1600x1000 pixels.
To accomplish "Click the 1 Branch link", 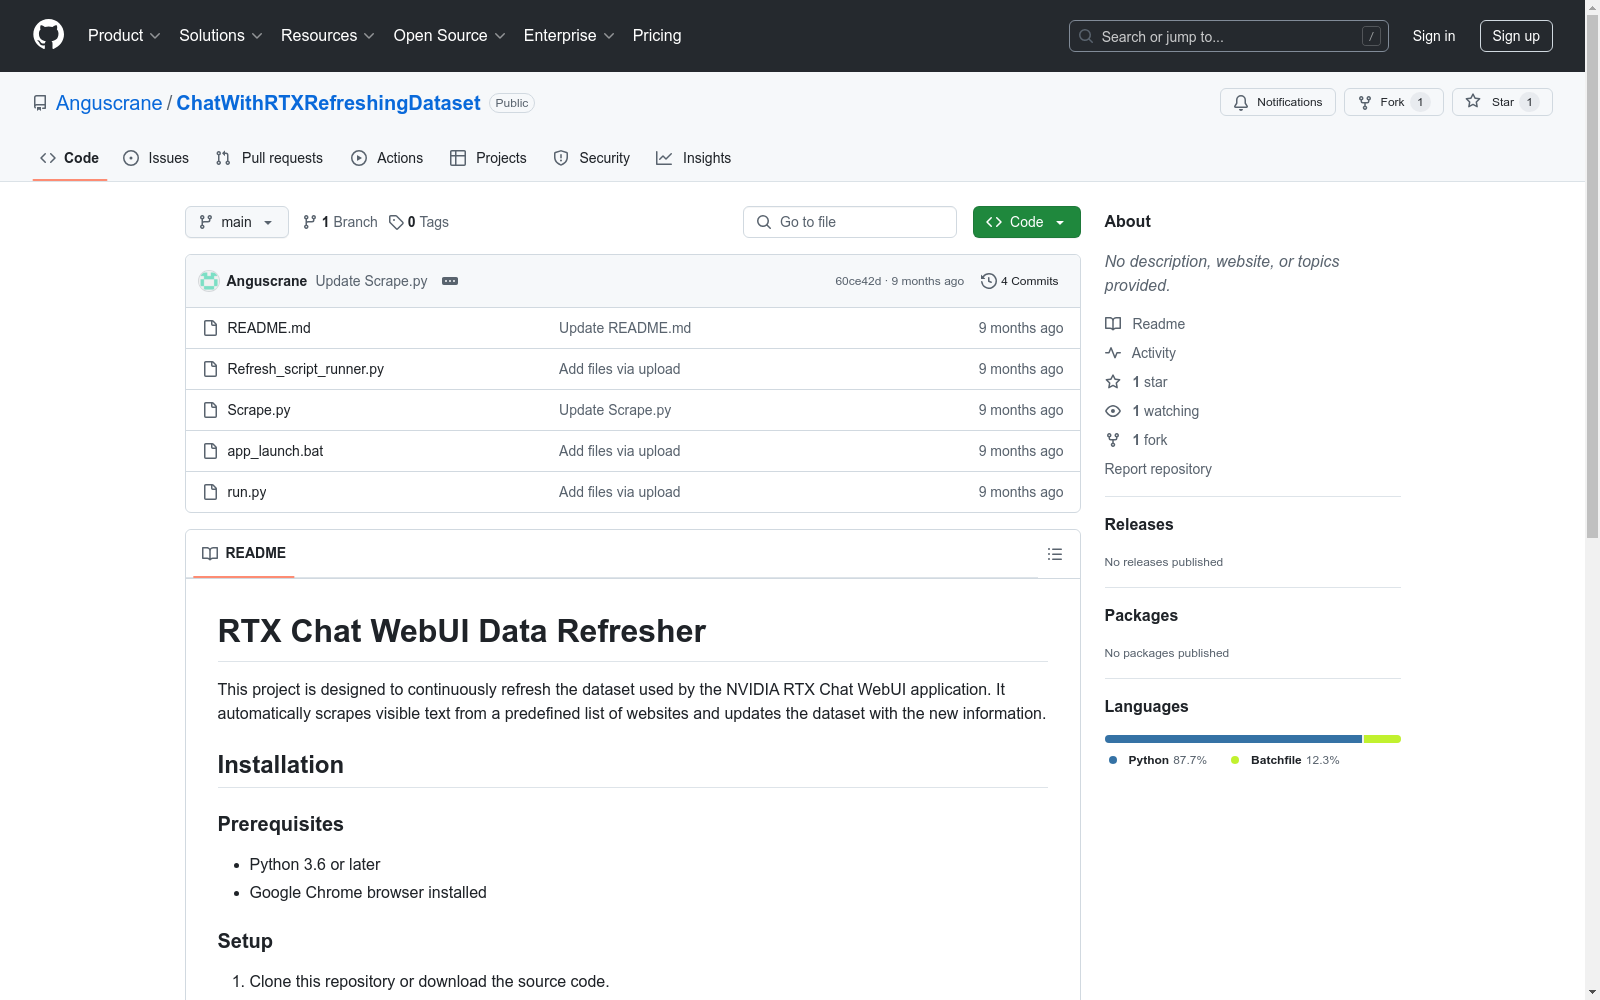I will pos(340,222).
